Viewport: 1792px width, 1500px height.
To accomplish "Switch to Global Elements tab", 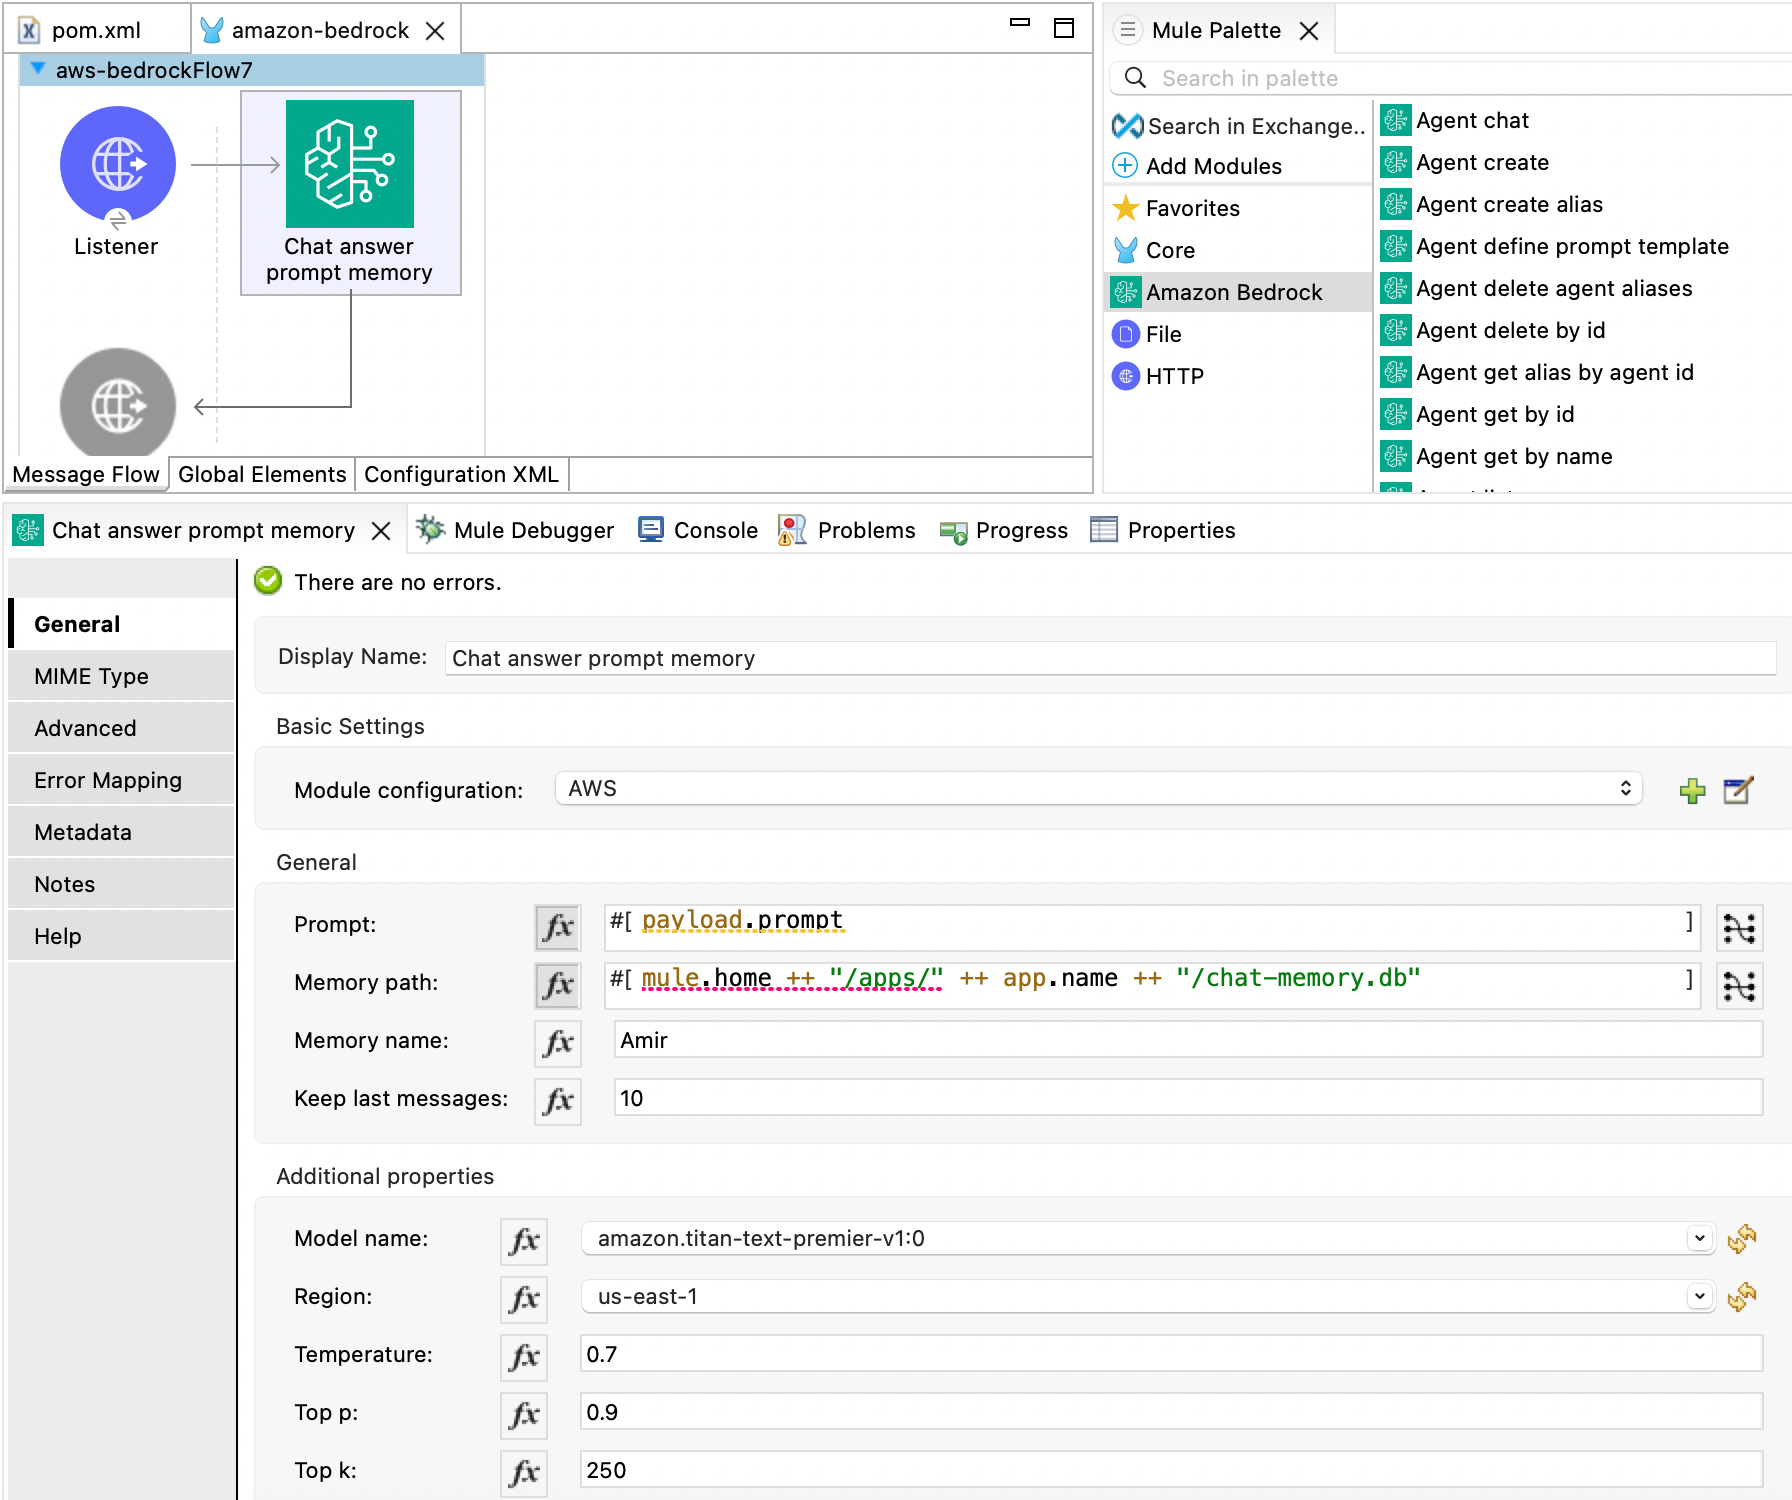I will (262, 474).
